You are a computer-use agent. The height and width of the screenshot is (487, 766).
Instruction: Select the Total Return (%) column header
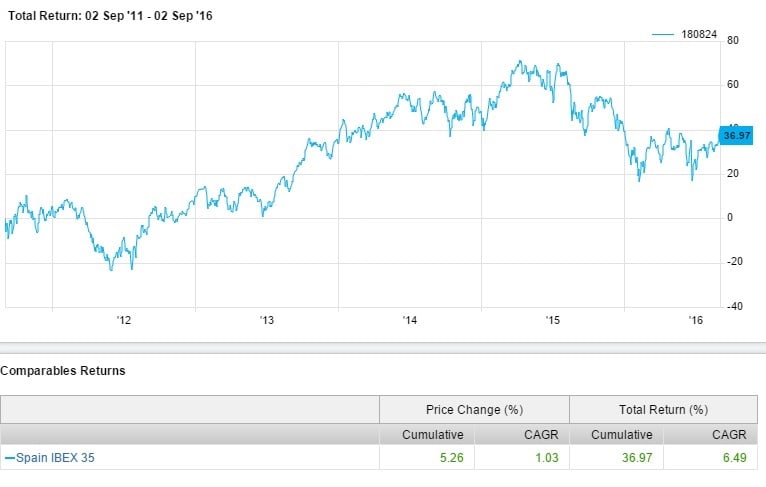click(x=664, y=409)
